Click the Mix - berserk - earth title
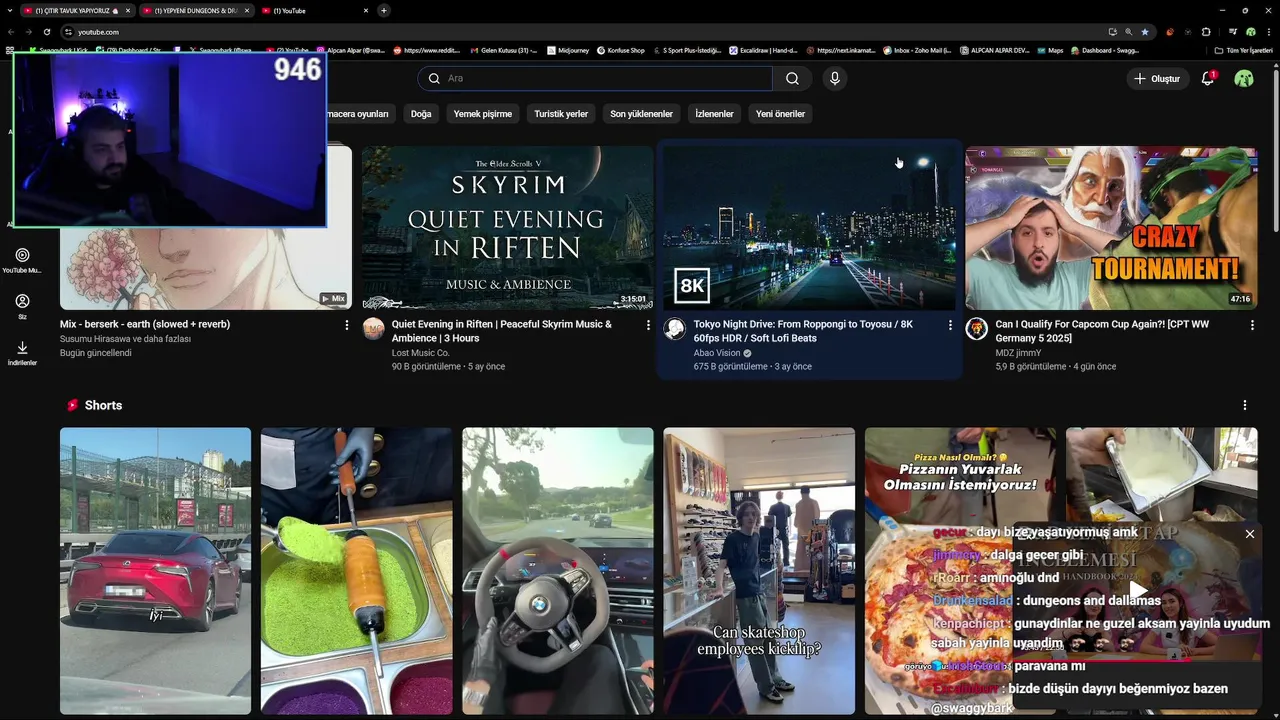Image resolution: width=1280 pixels, height=720 pixels. [145, 324]
